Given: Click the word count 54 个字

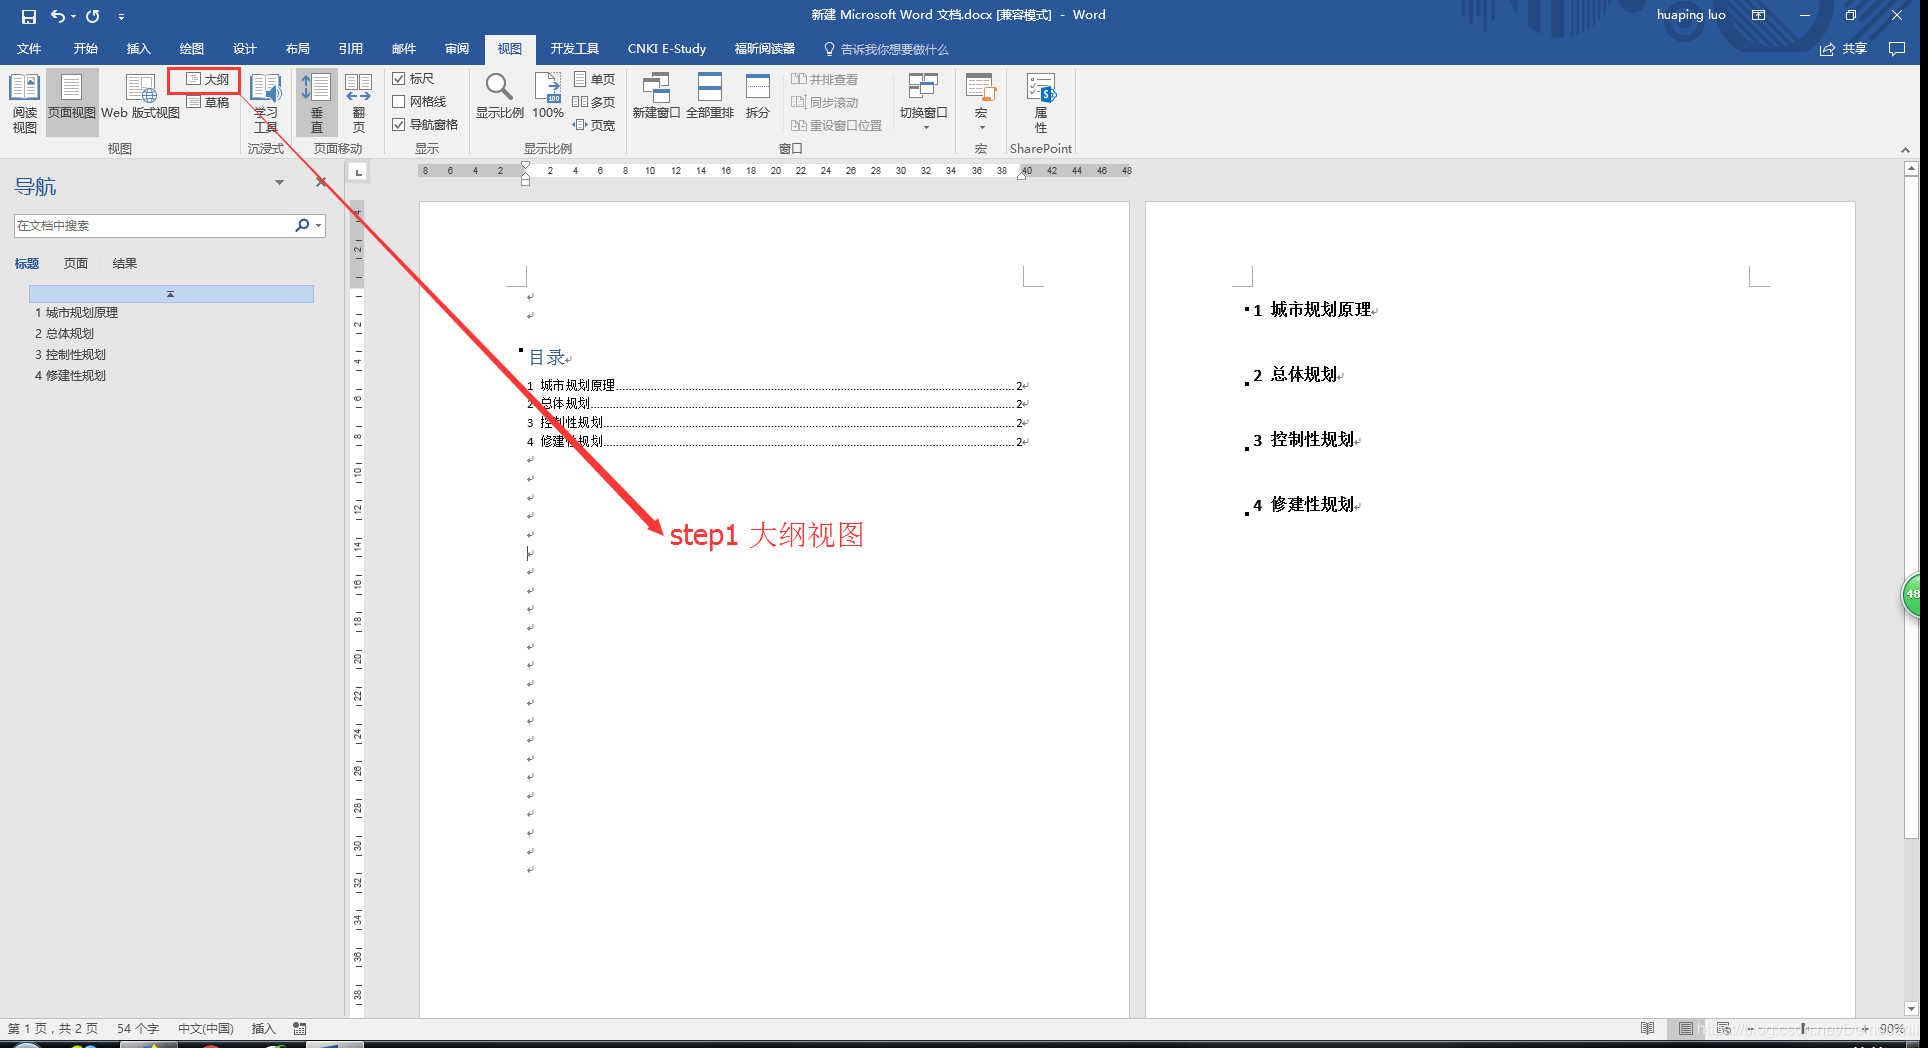Looking at the screenshot, I should 138,1028.
